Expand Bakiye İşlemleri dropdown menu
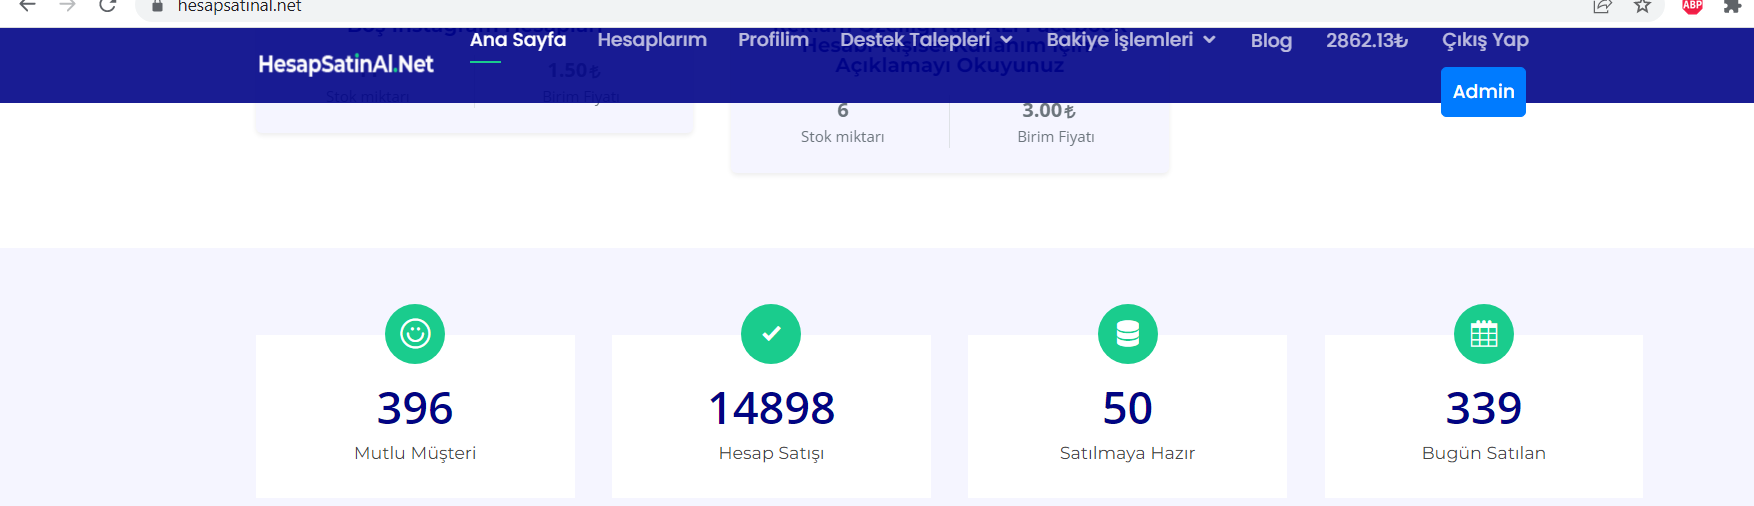 [1131, 40]
